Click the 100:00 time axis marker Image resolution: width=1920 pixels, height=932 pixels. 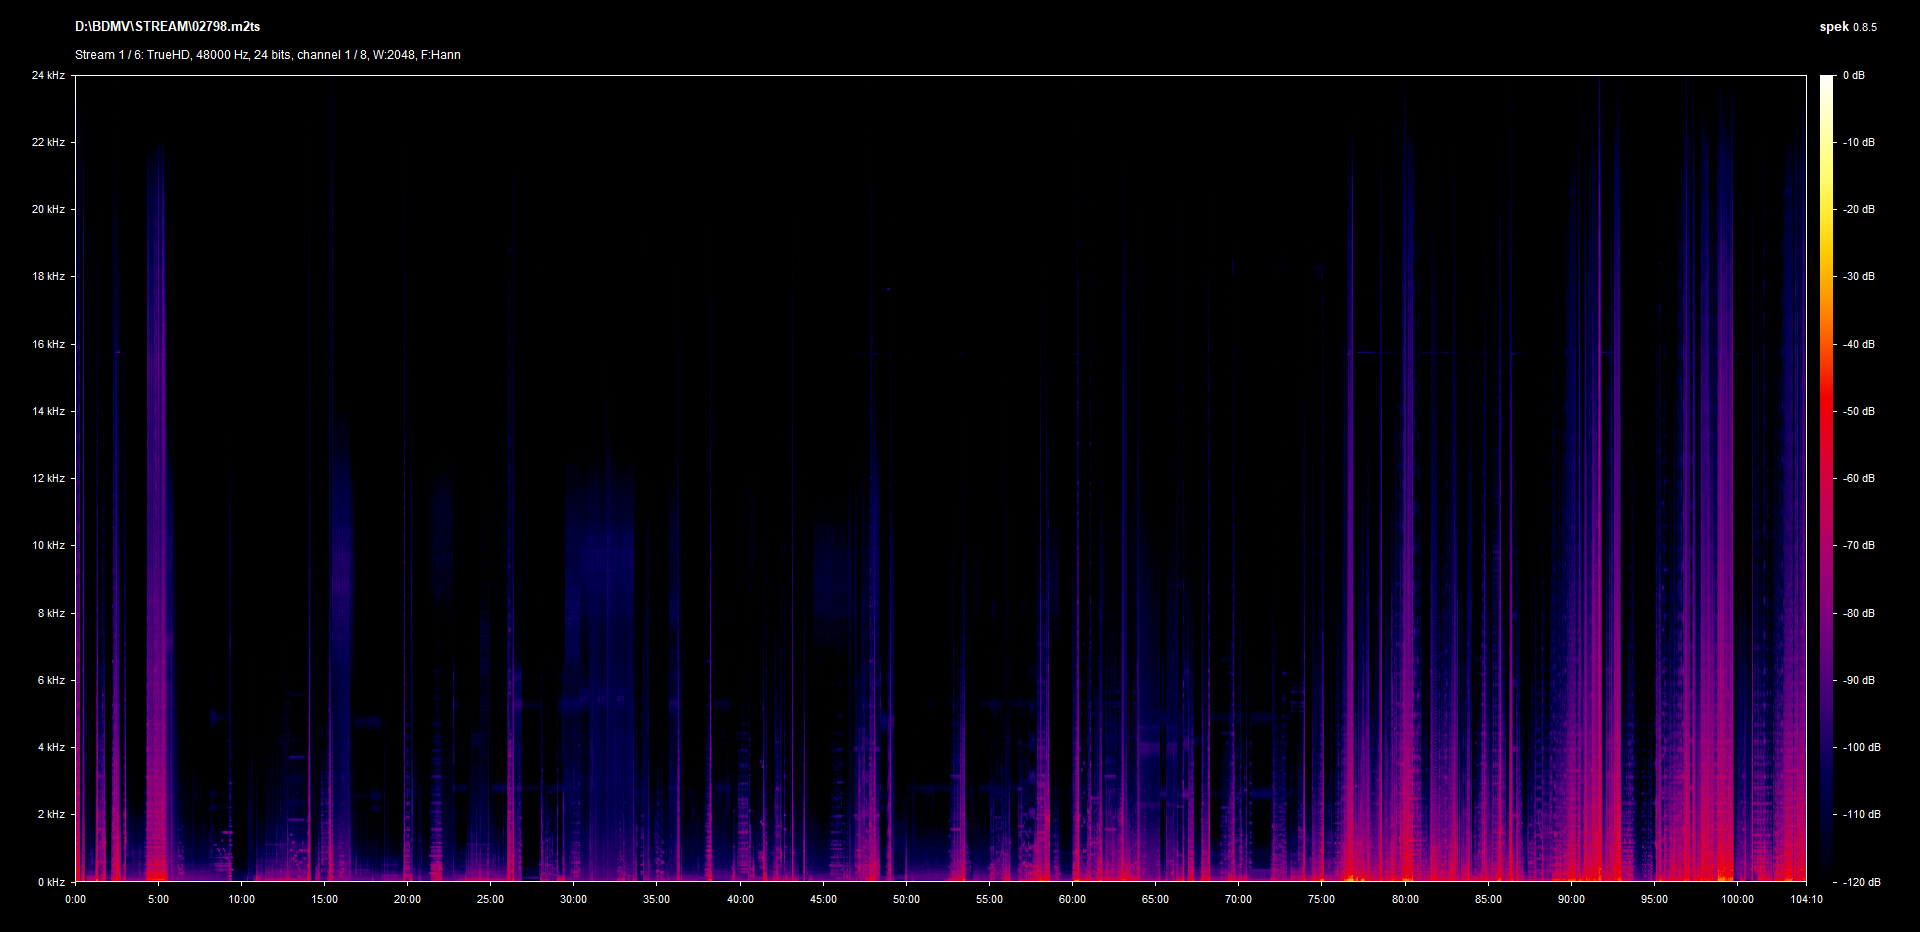pyautogui.click(x=1737, y=899)
